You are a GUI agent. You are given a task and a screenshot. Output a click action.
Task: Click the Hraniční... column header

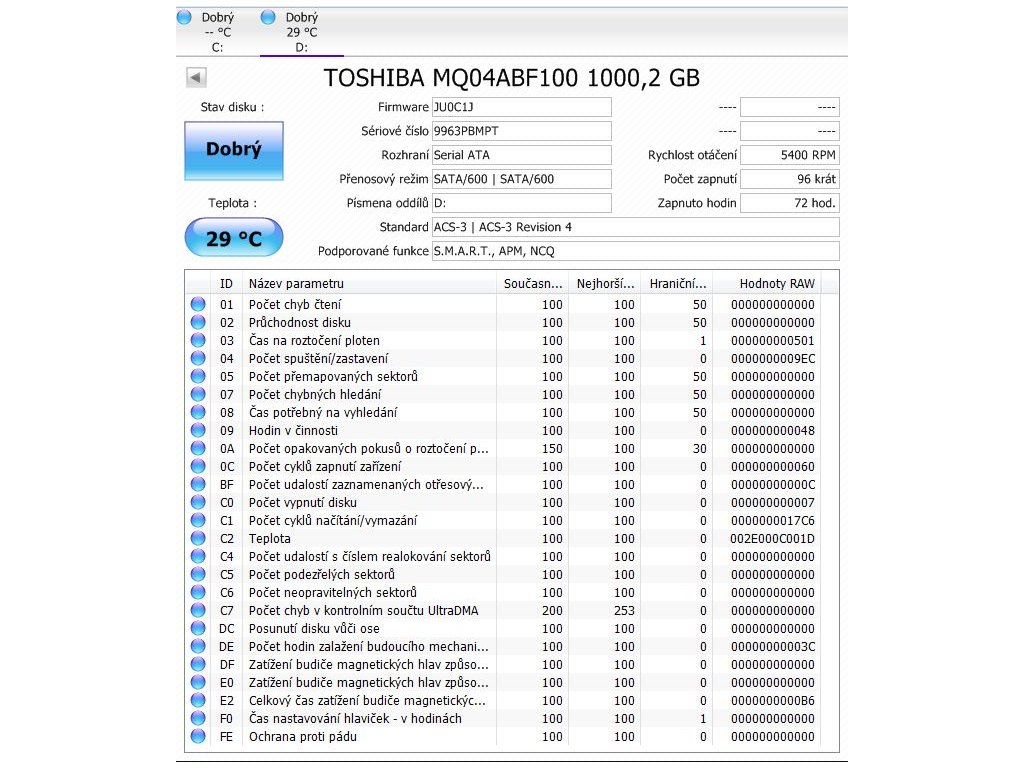[x=677, y=284]
